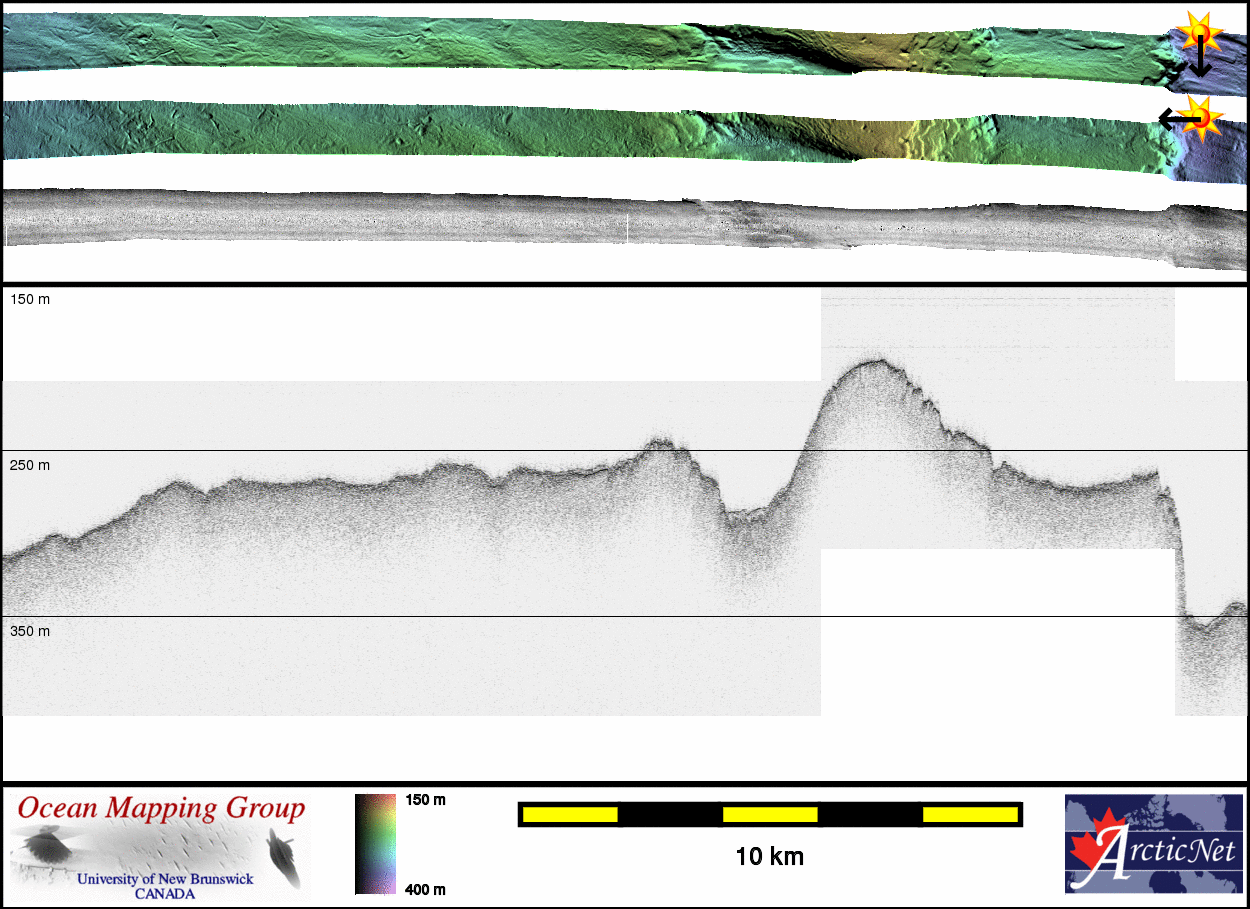Click the sun icon with left-pointing arrow
The width and height of the screenshot is (1250, 909).
click(1203, 117)
